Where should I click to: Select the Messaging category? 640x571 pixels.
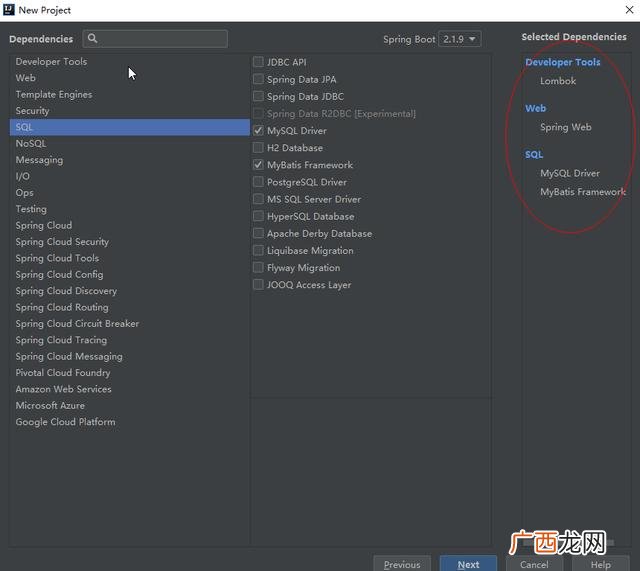coord(129,160)
